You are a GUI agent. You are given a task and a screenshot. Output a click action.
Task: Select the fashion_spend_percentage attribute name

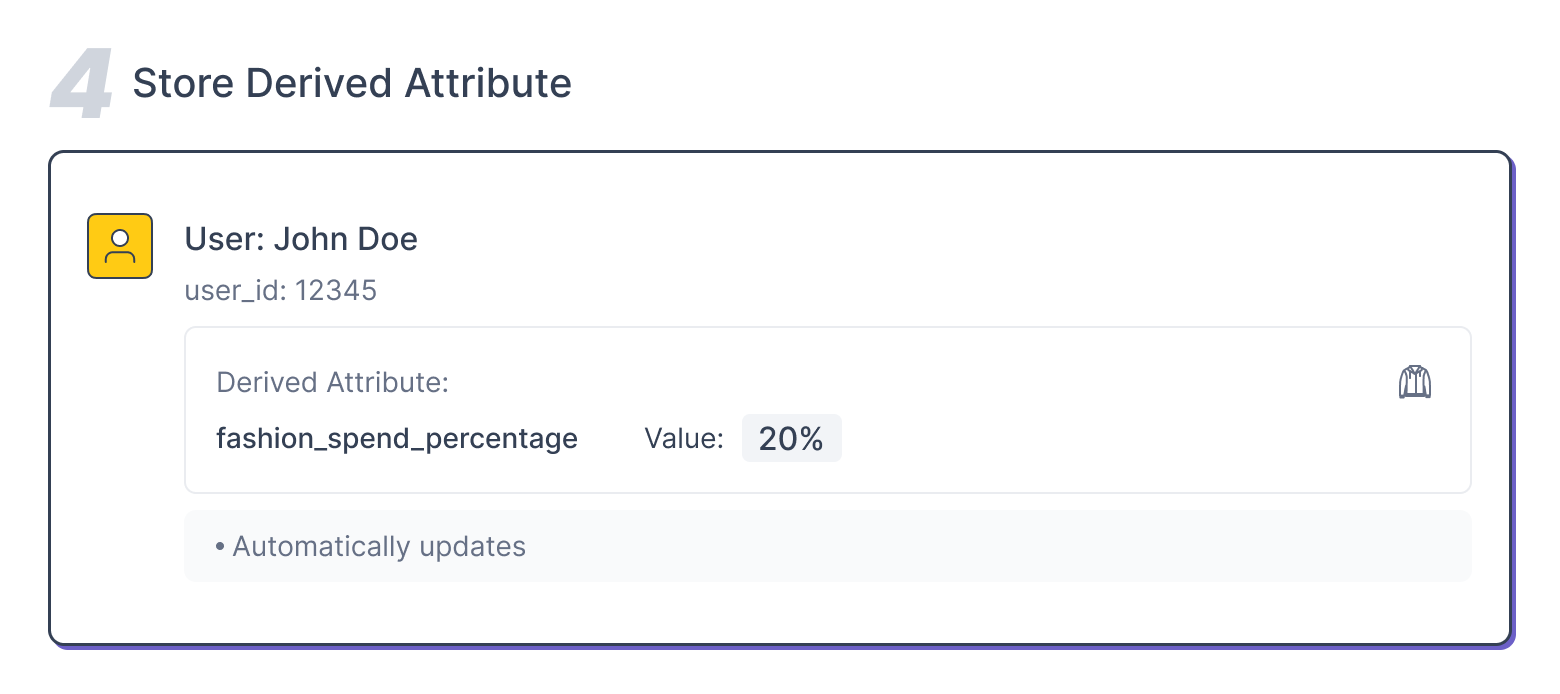pyautogui.click(x=397, y=438)
